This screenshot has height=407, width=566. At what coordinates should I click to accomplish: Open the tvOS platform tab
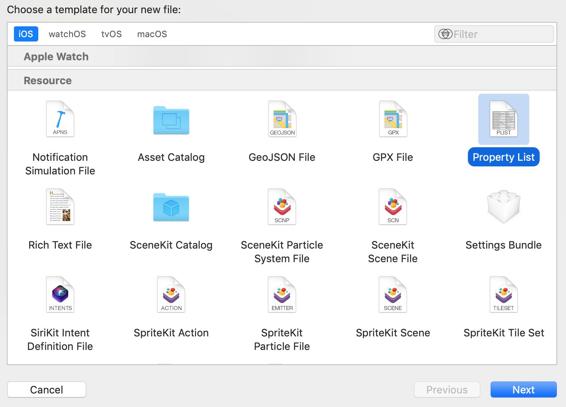tap(111, 34)
